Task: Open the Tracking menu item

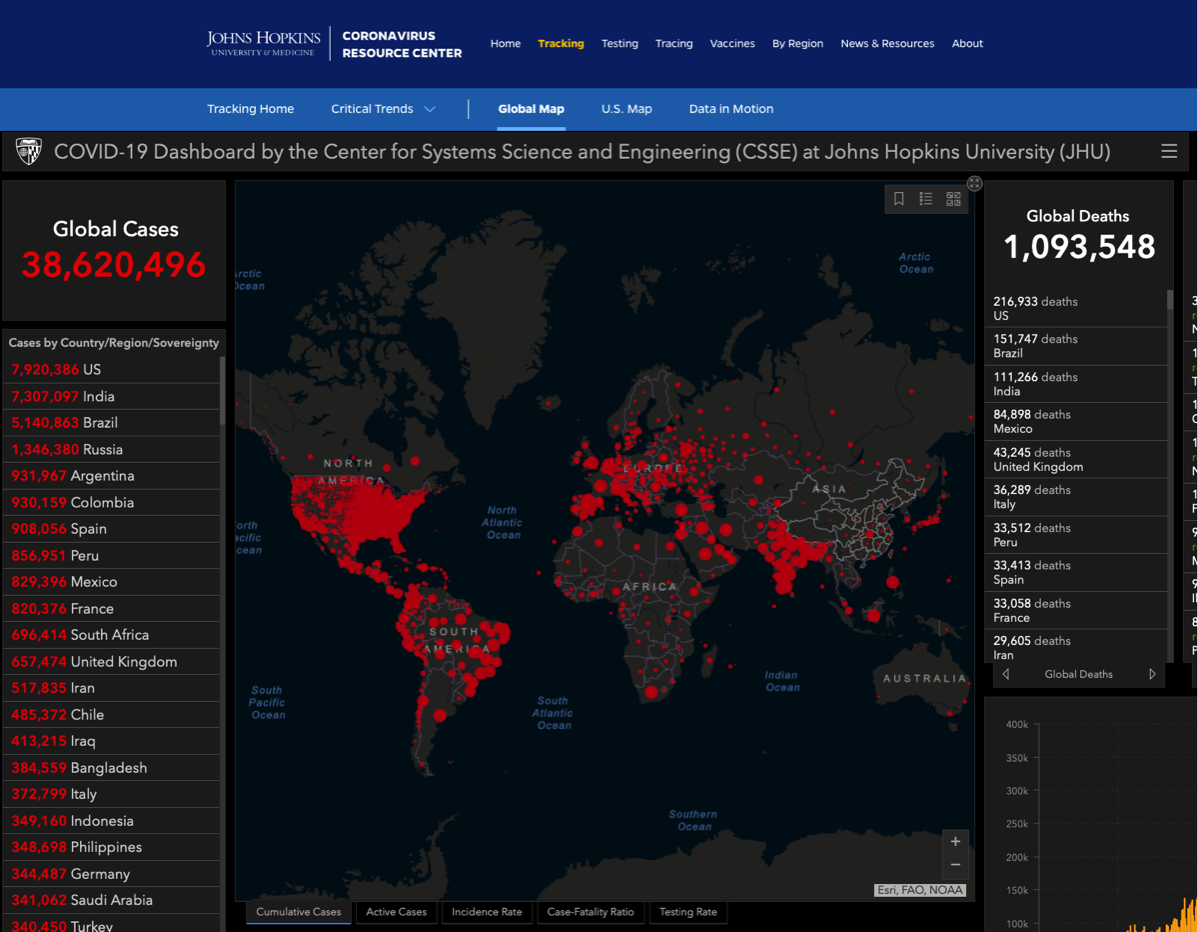Action: click(x=561, y=44)
